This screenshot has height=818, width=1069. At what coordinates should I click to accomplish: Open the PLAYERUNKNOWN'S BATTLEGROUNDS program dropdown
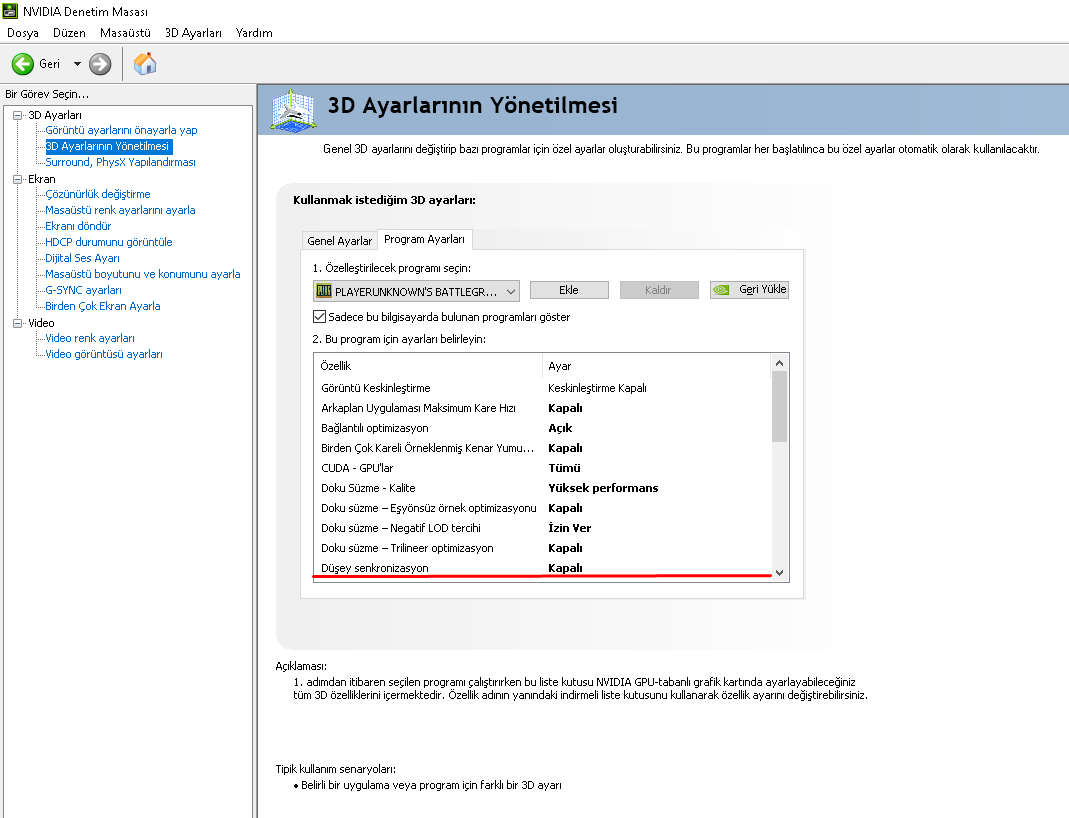(416, 291)
